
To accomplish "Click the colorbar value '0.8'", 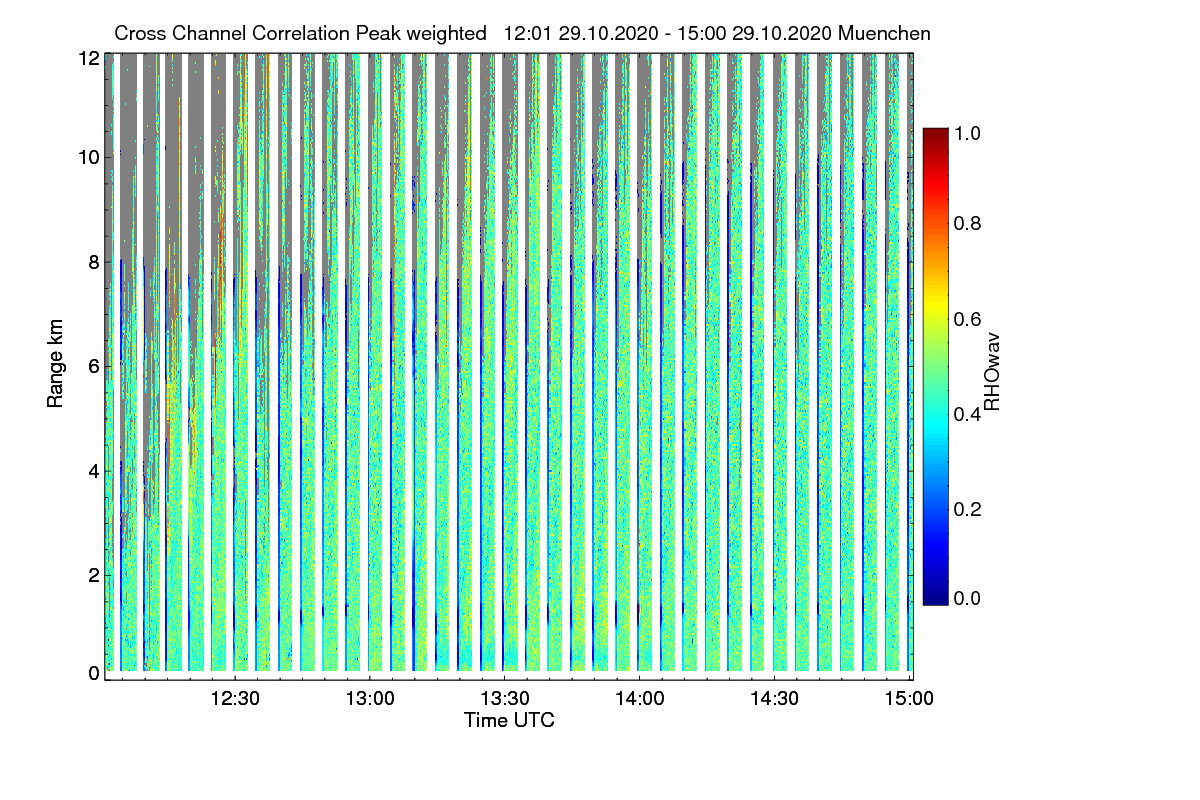I will 967,223.
